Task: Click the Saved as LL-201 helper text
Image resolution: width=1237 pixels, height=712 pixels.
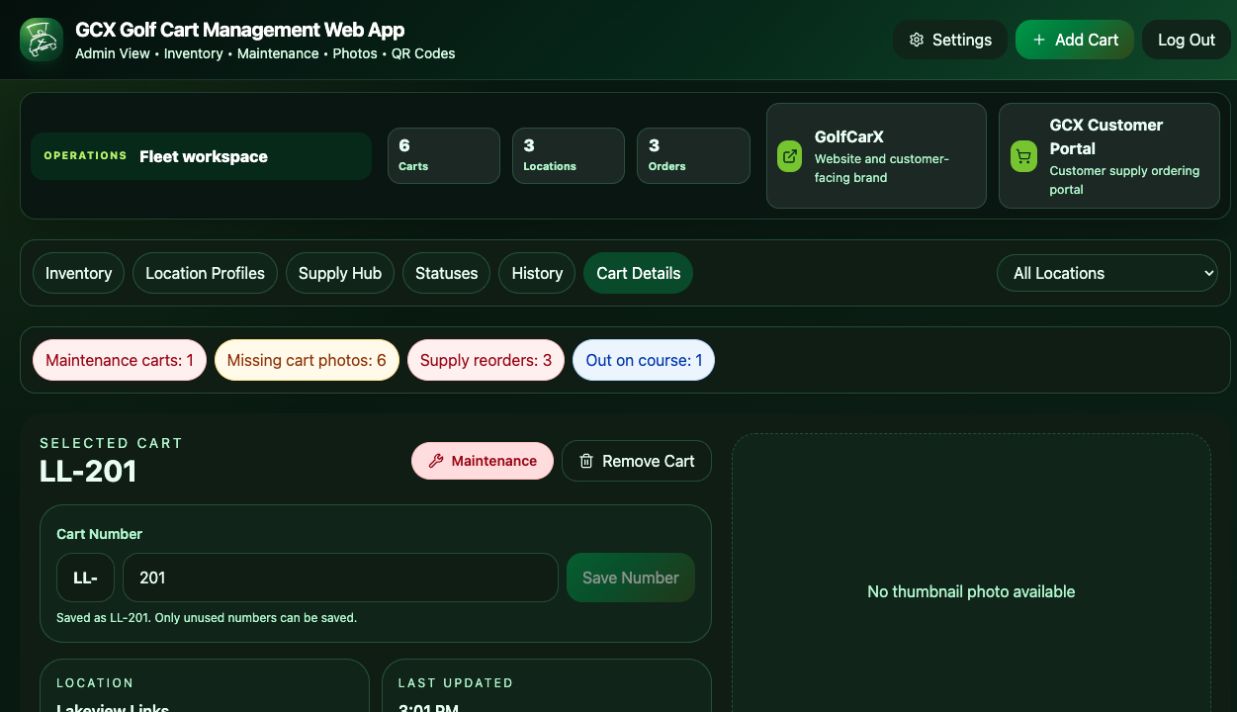Action: tap(206, 618)
